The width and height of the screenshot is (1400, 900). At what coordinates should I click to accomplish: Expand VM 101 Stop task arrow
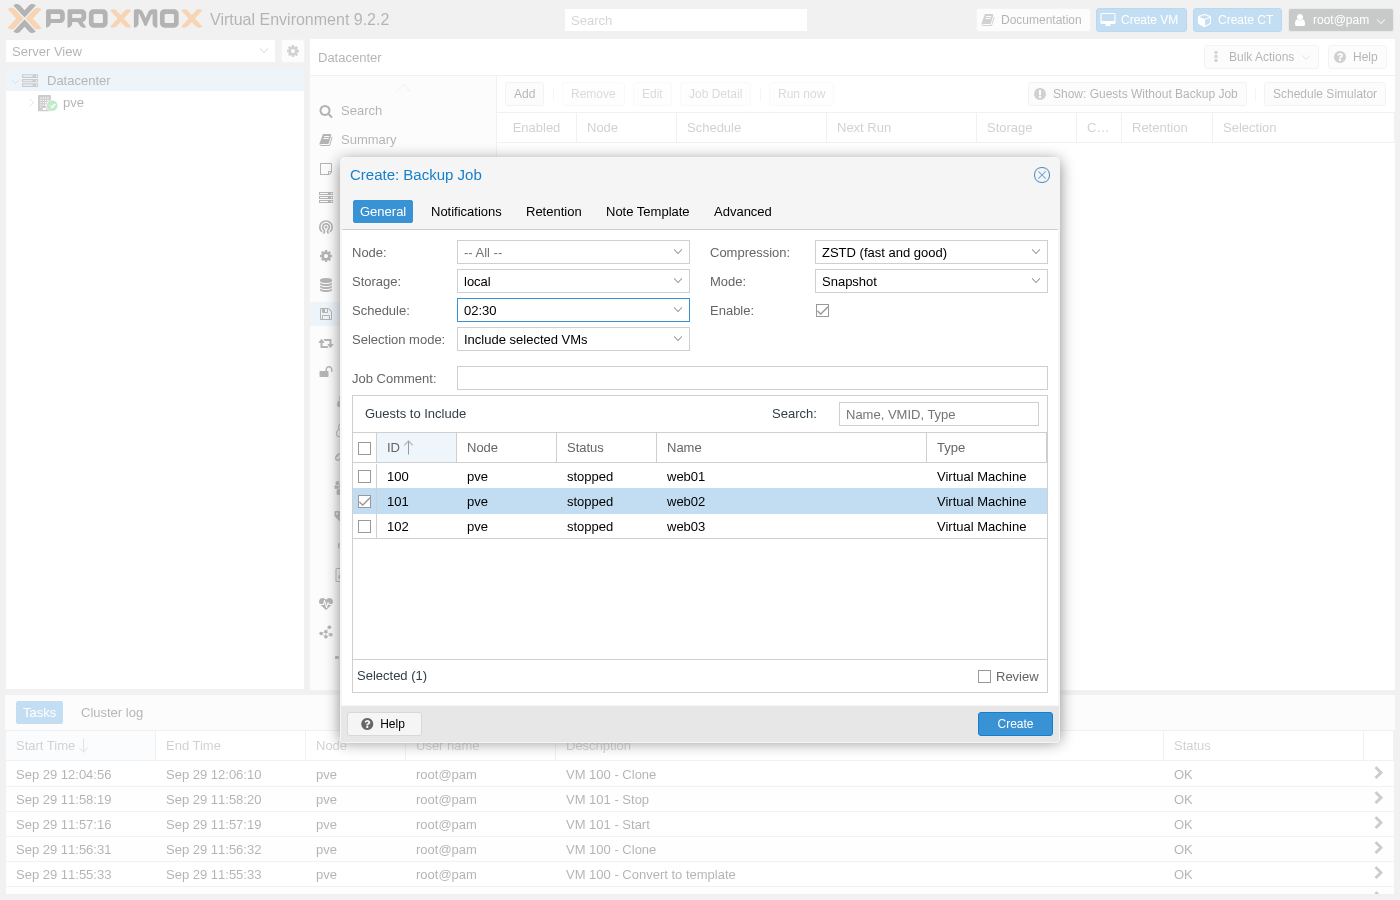(x=1378, y=798)
